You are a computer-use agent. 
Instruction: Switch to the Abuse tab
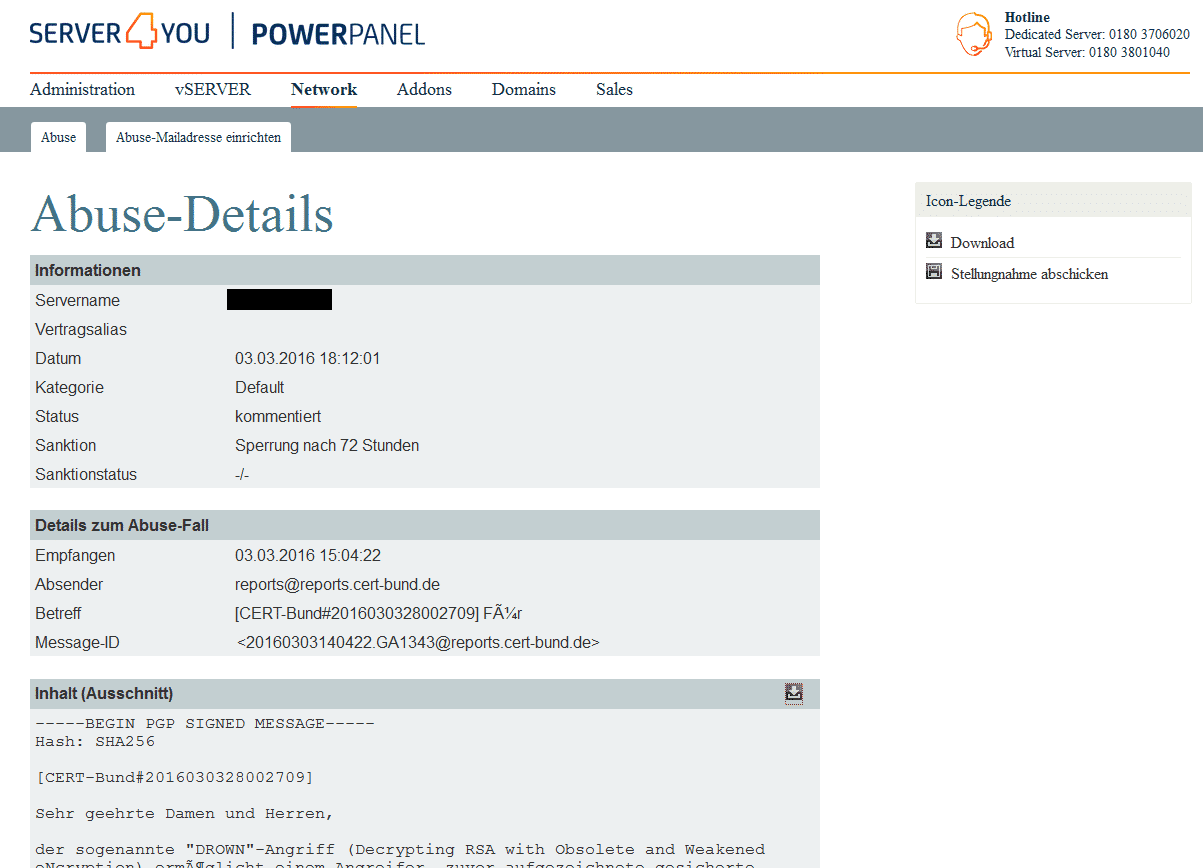[x=58, y=137]
